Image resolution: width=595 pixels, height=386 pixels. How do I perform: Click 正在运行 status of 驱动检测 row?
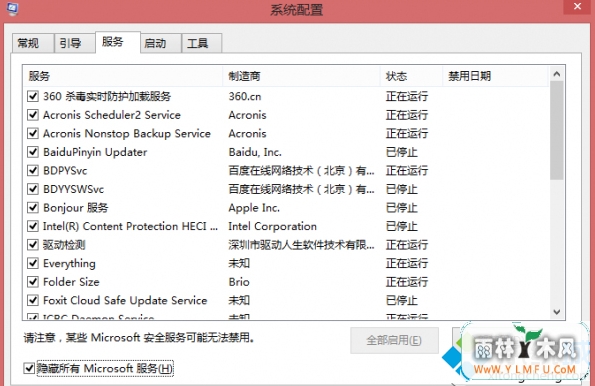[x=407, y=245]
